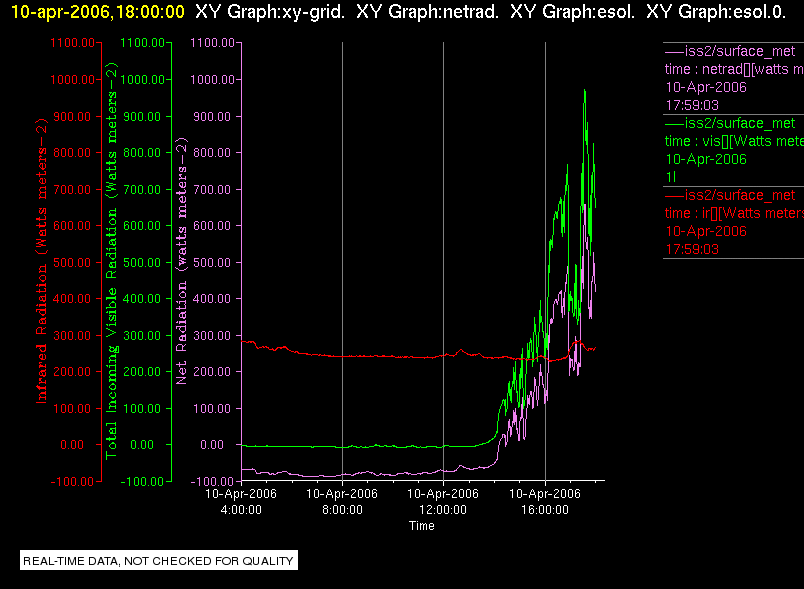Click the red 1000.00 infrared axis tick
Screen dimensions: 804x589
click(x=72, y=80)
